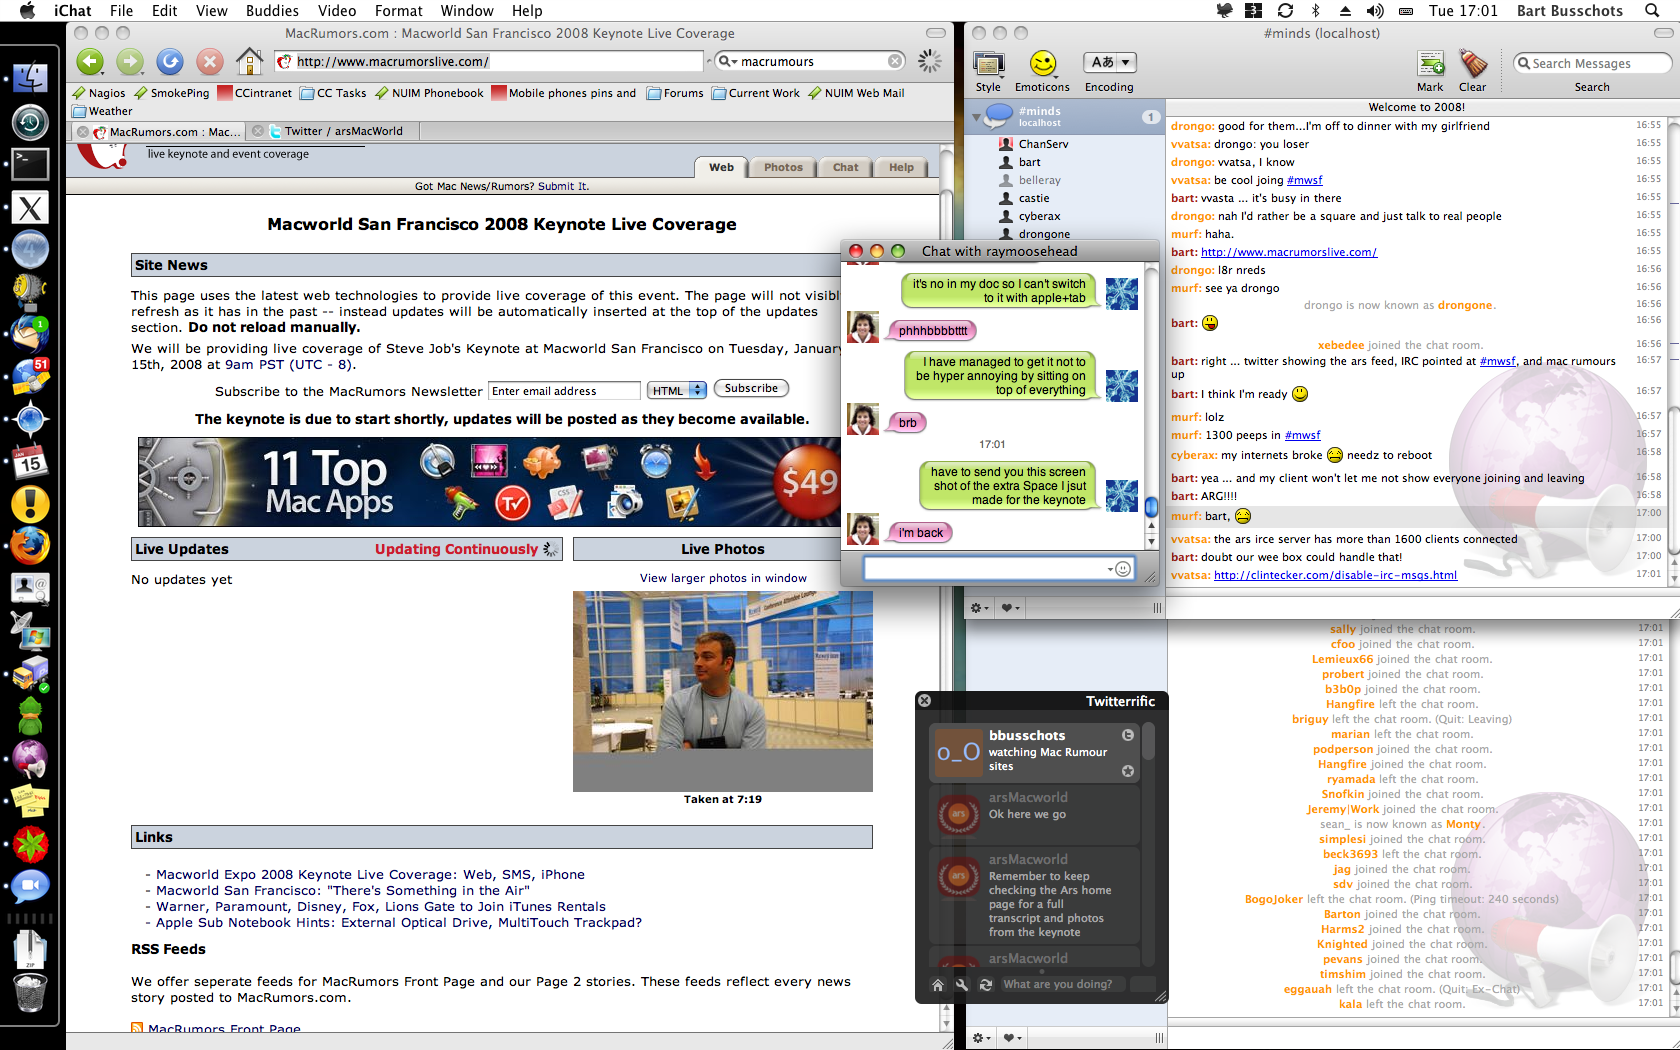Open the clintecker.com disable-irc-msgs link
The width and height of the screenshot is (1680, 1050).
(x=1335, y=575)
